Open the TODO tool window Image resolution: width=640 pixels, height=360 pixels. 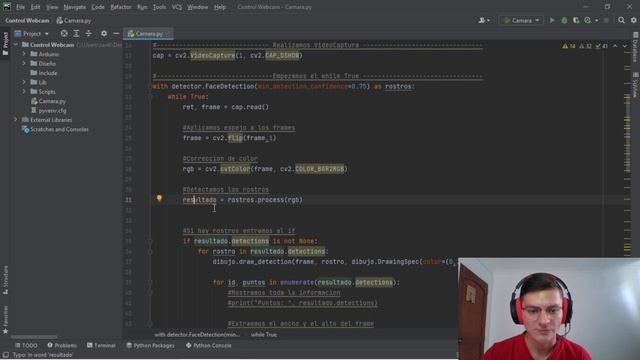tap(26, 345)
